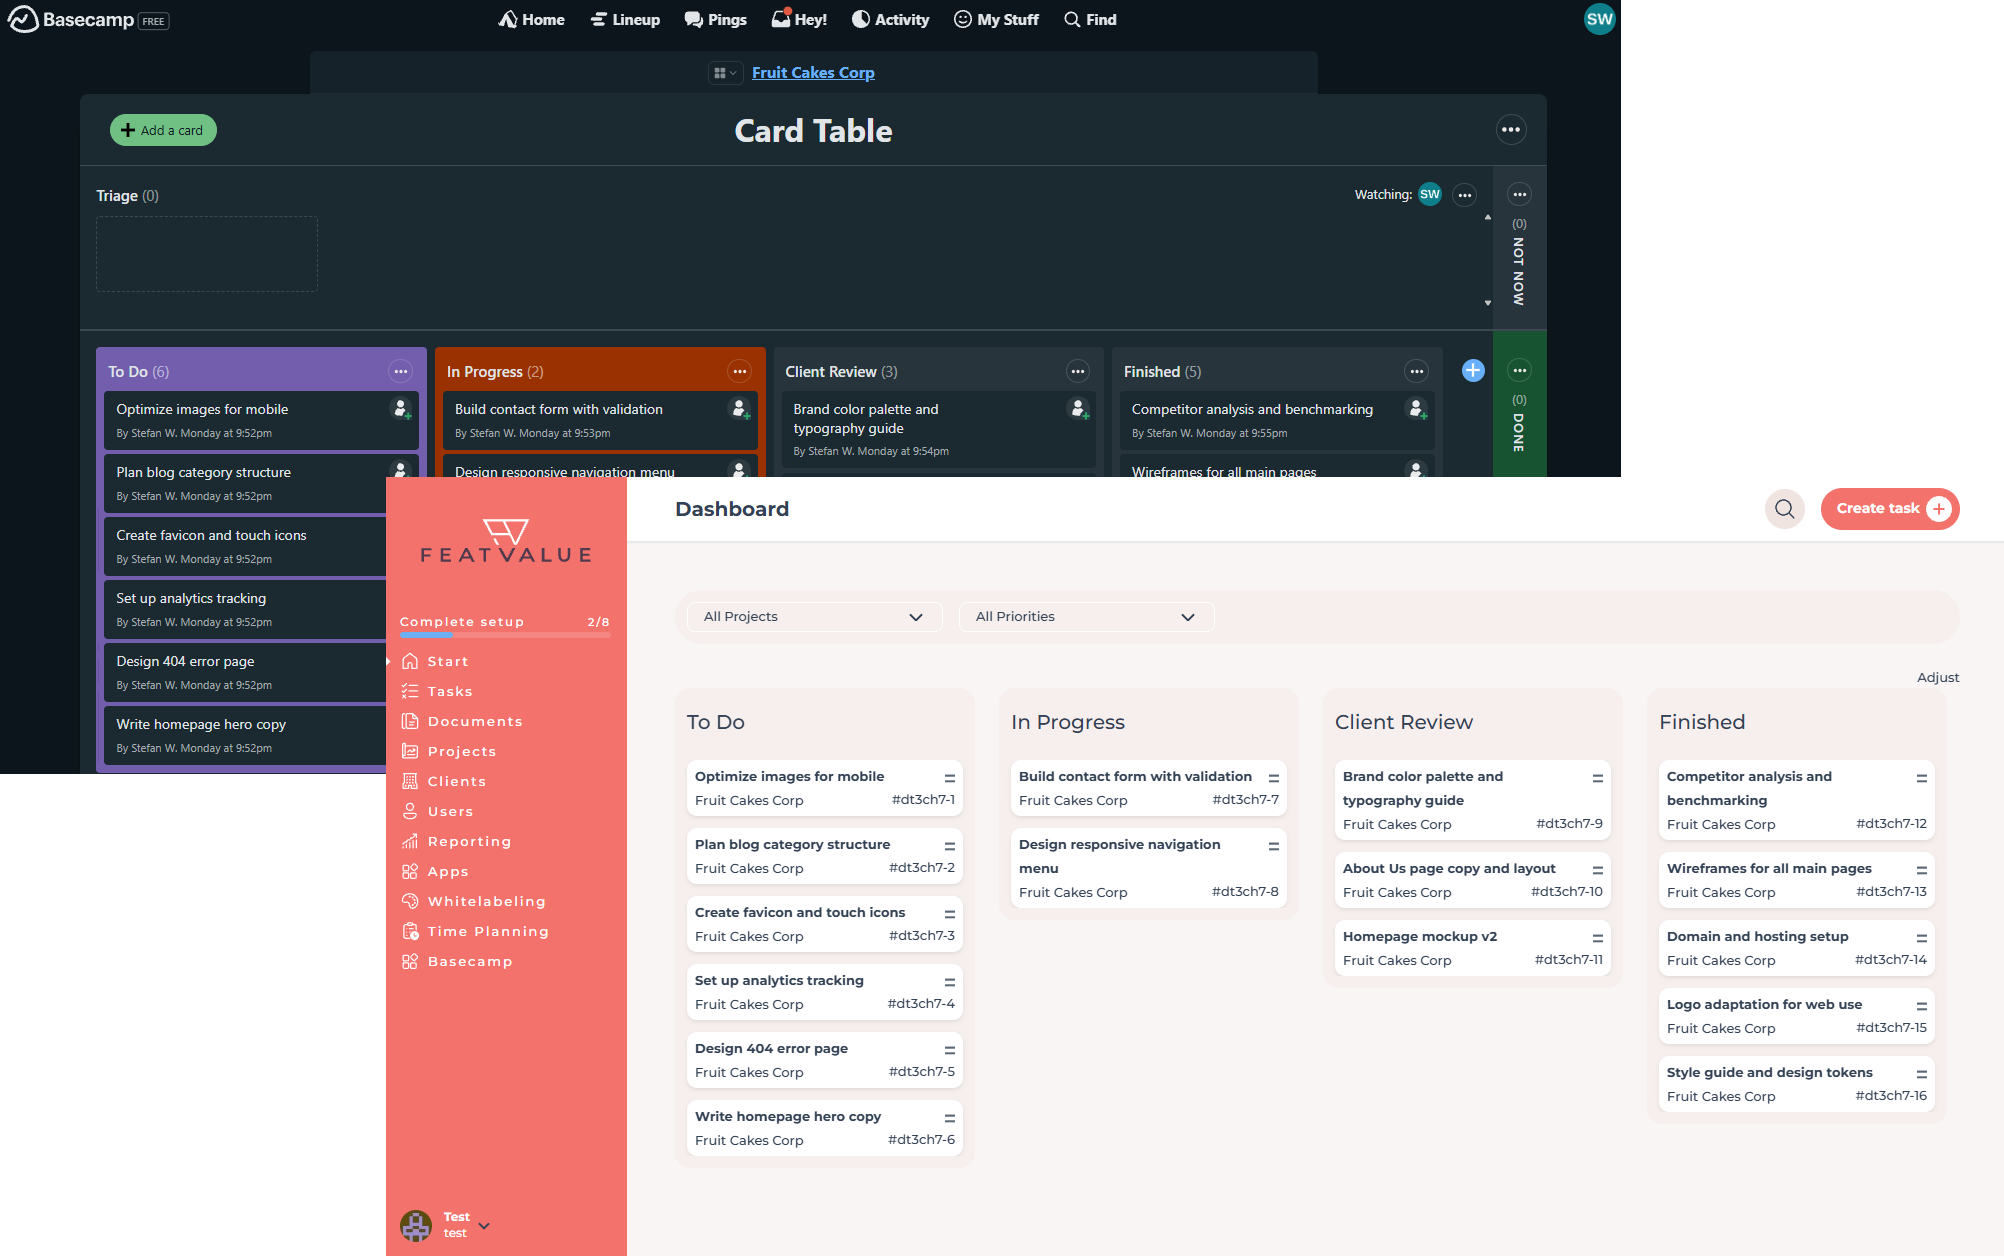Assign someone to Competitor analysis card
Screen dimensions: 2004x1256
pos(1417,409)
